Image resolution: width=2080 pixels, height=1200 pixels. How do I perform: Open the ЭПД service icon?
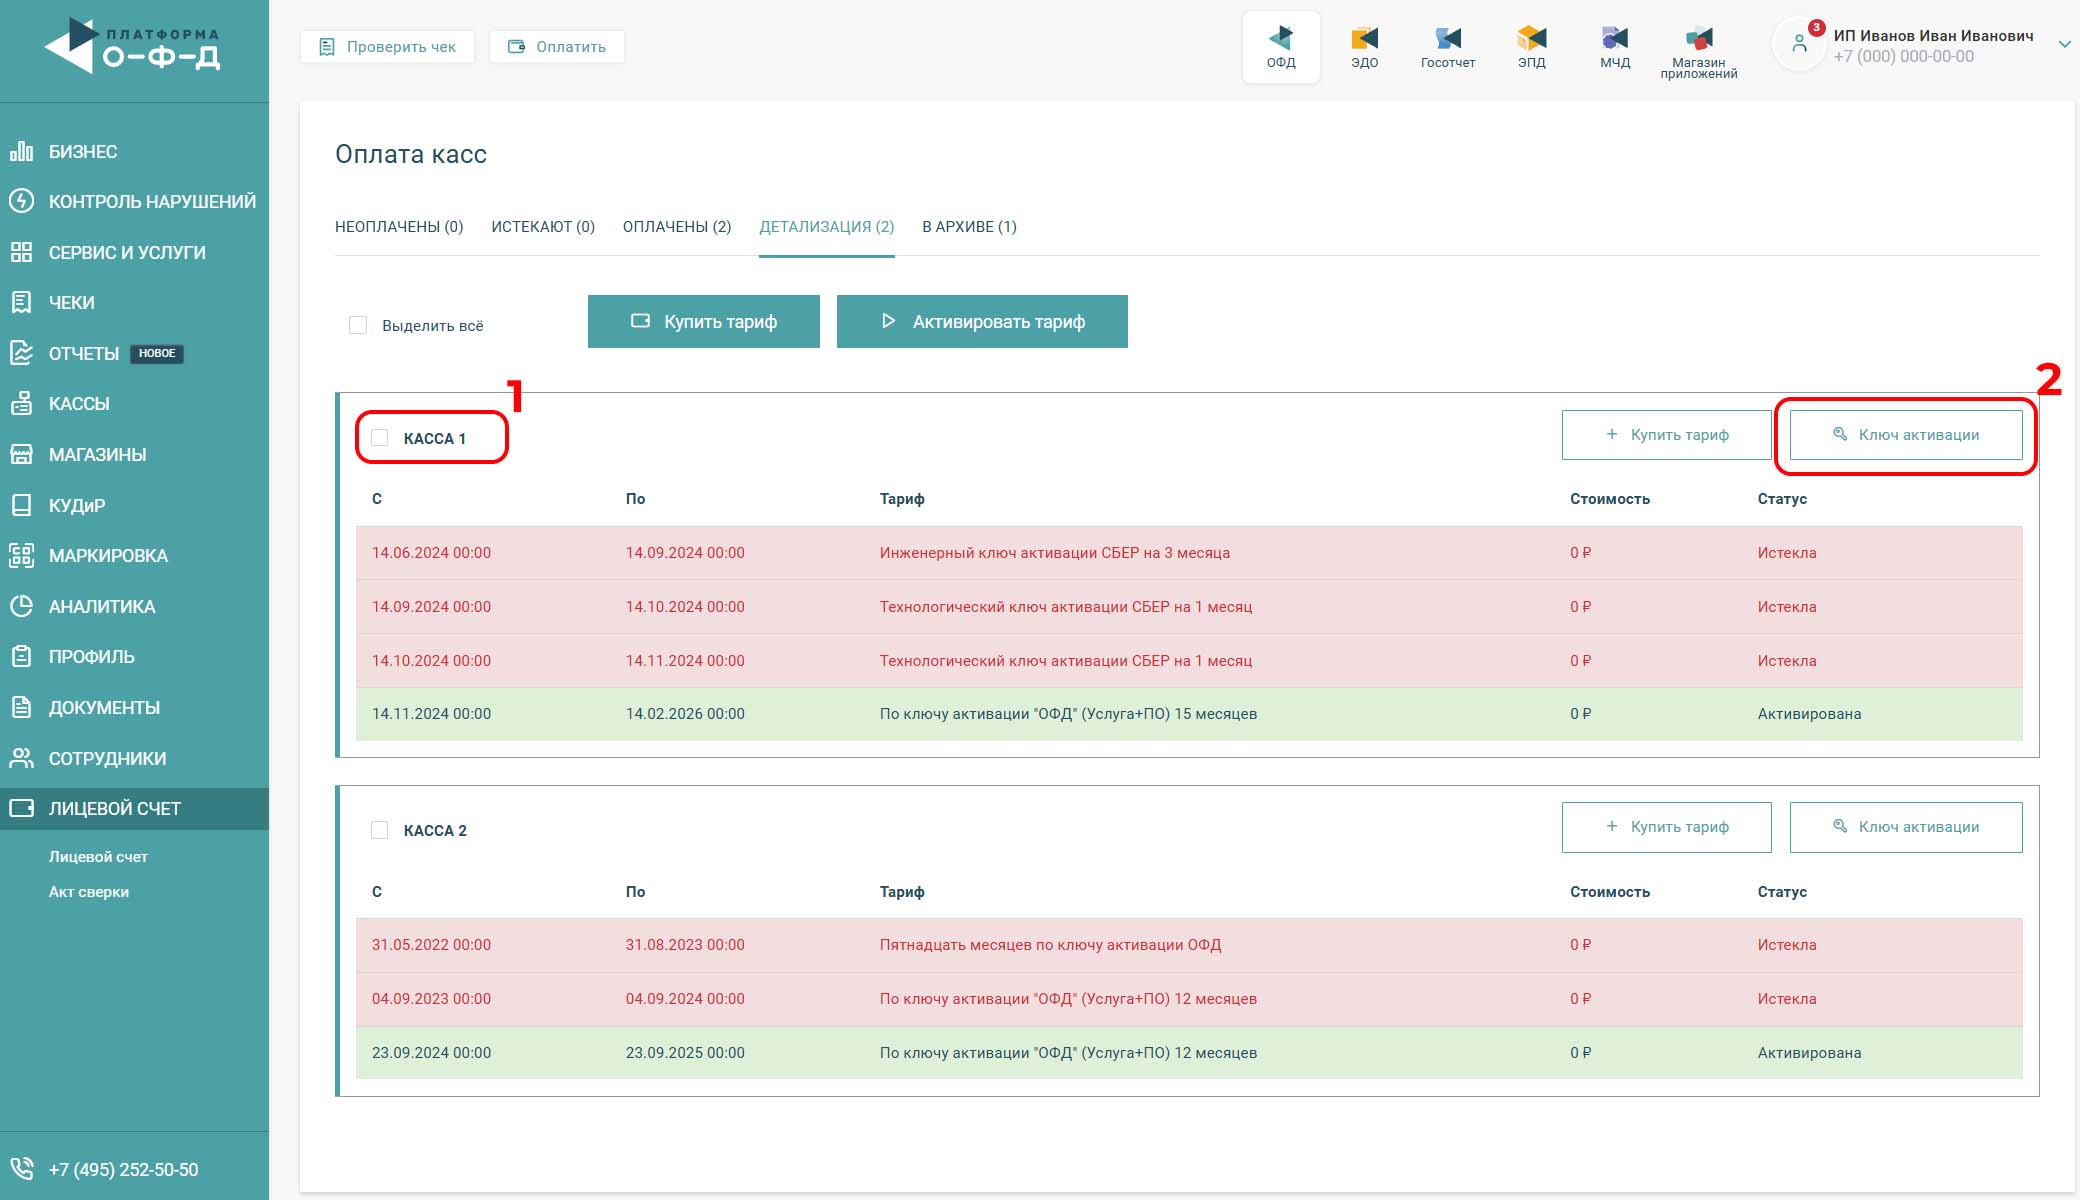[1531, 47]
